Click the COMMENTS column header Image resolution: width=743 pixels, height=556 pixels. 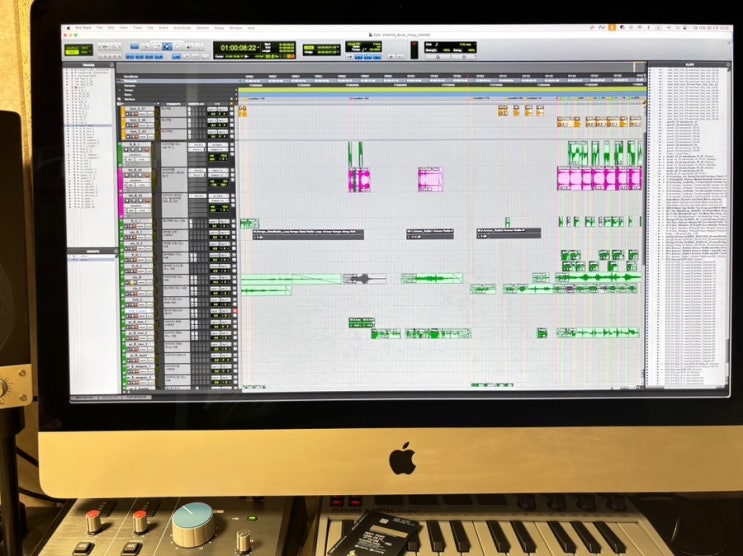pyautogui.click(x=173, y=104)
